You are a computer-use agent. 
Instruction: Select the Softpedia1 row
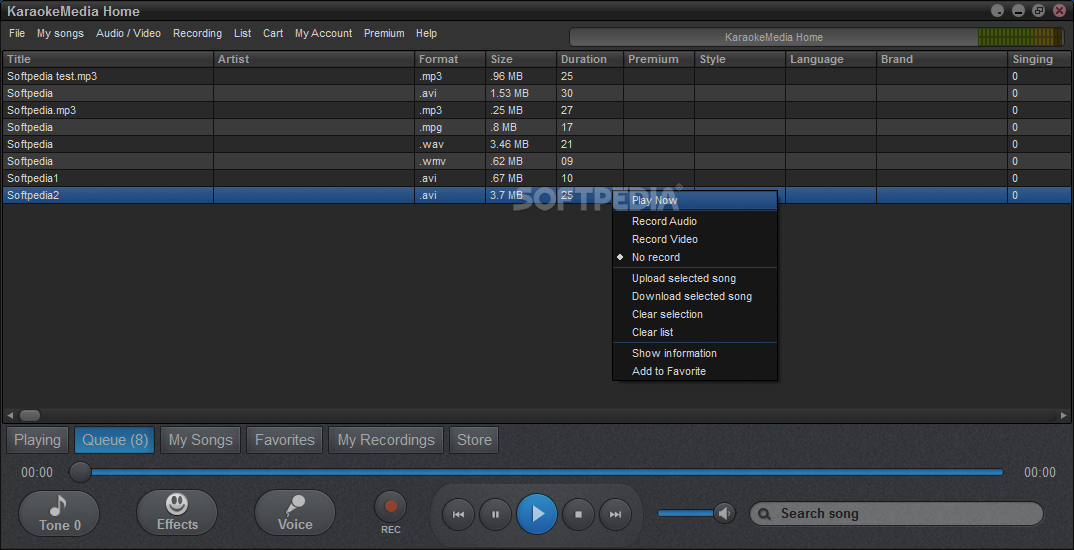point(537,178)
